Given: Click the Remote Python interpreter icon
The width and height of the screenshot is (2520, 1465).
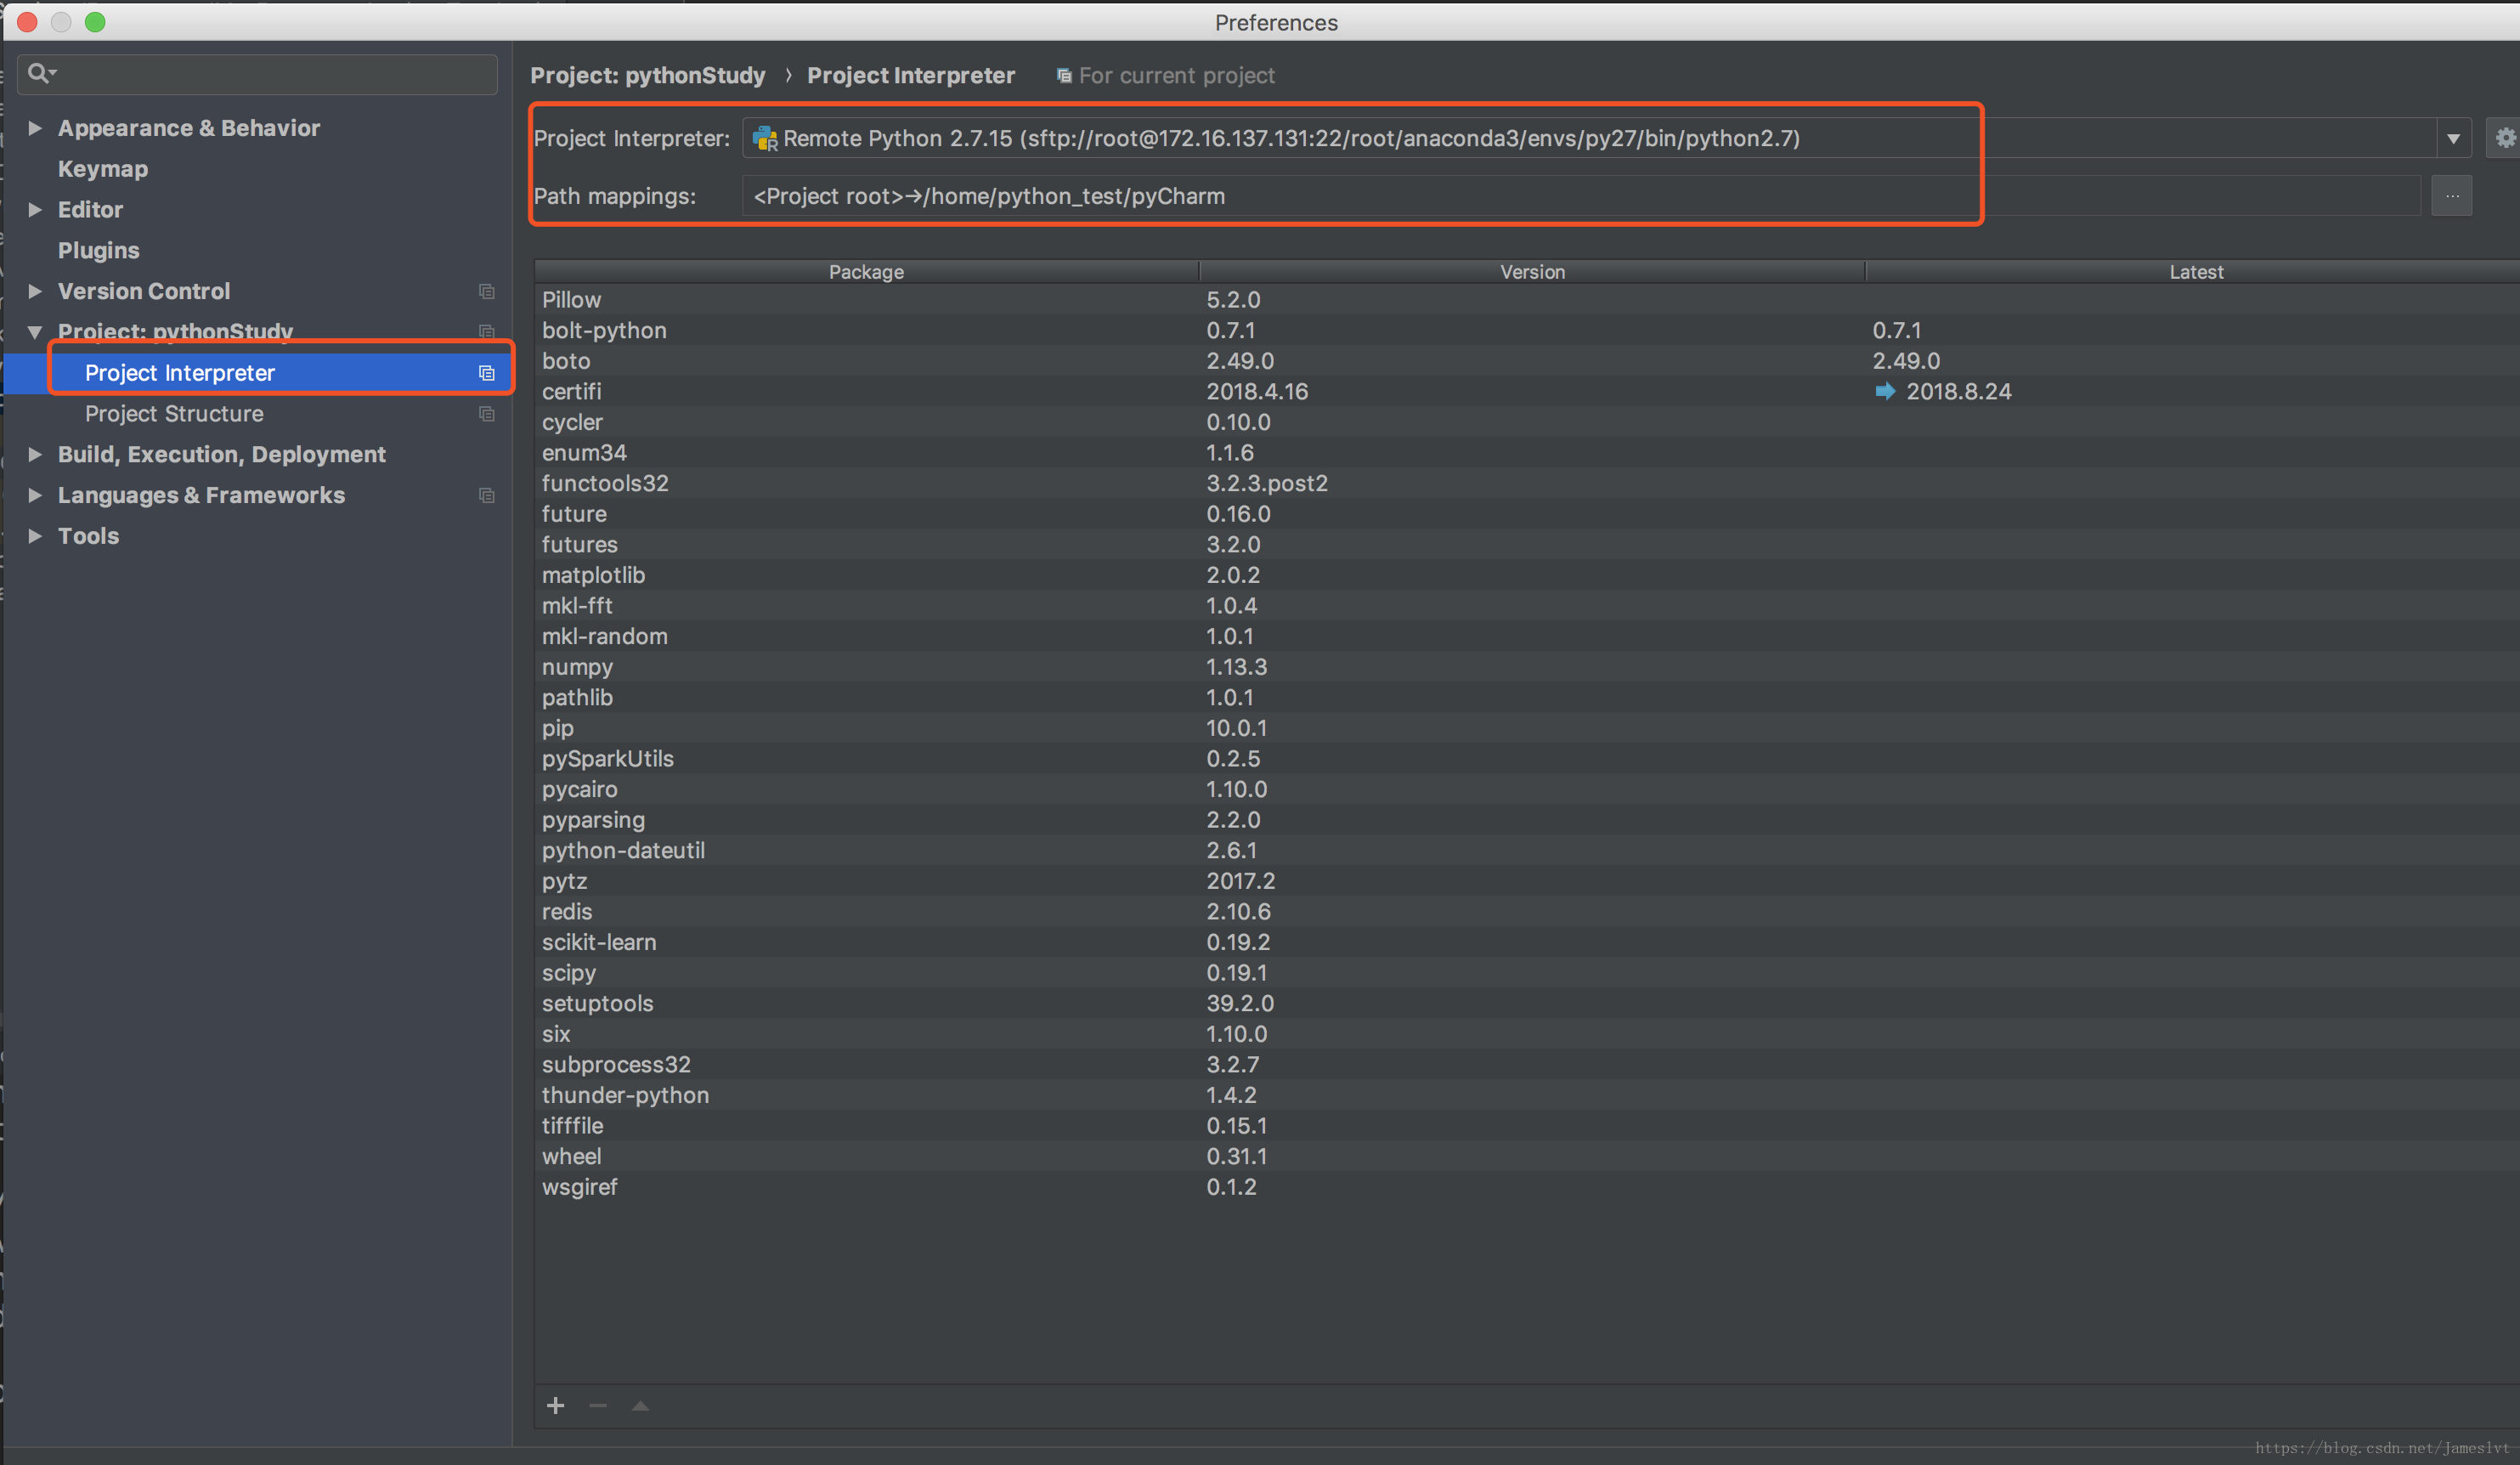Looking at the screenshot, I should 765,138.
